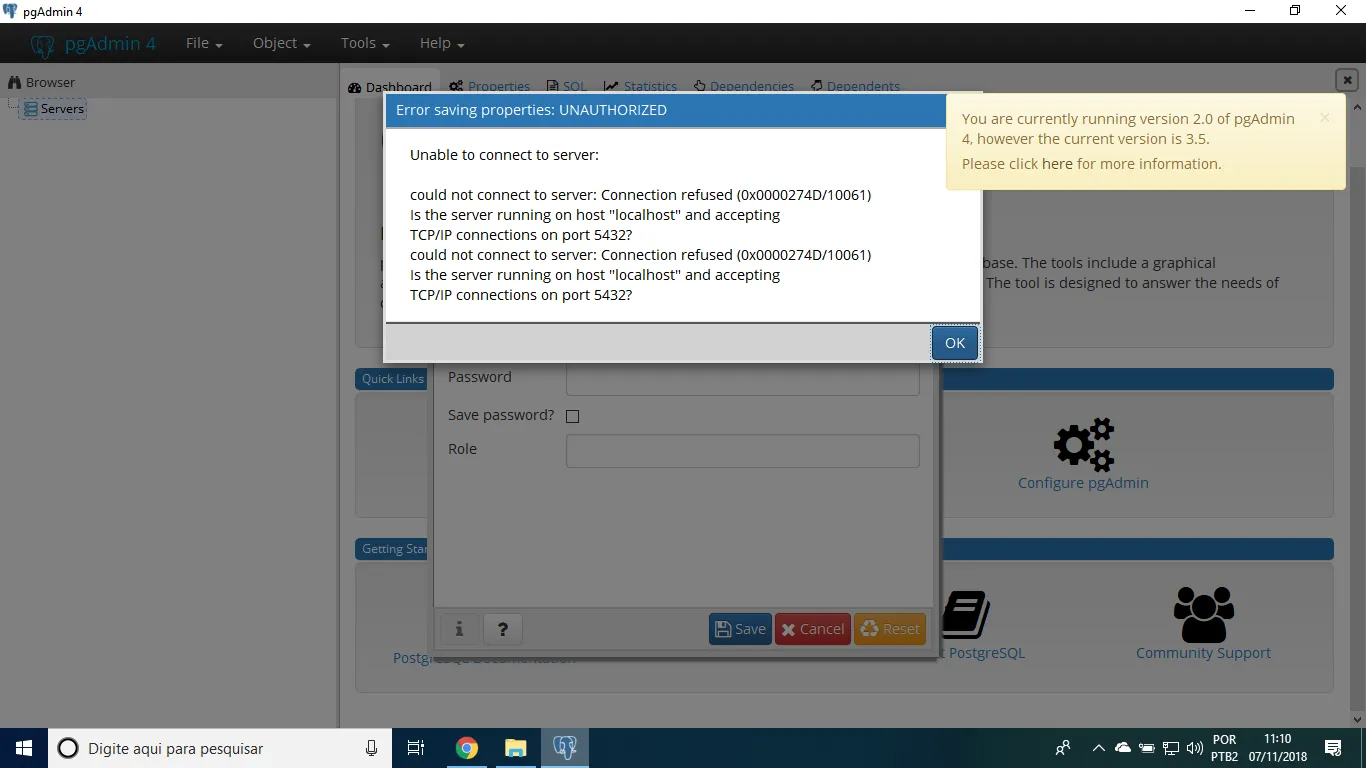Click the pgAdmin 4 elephant logo in navbar

[x=42, y=45]
